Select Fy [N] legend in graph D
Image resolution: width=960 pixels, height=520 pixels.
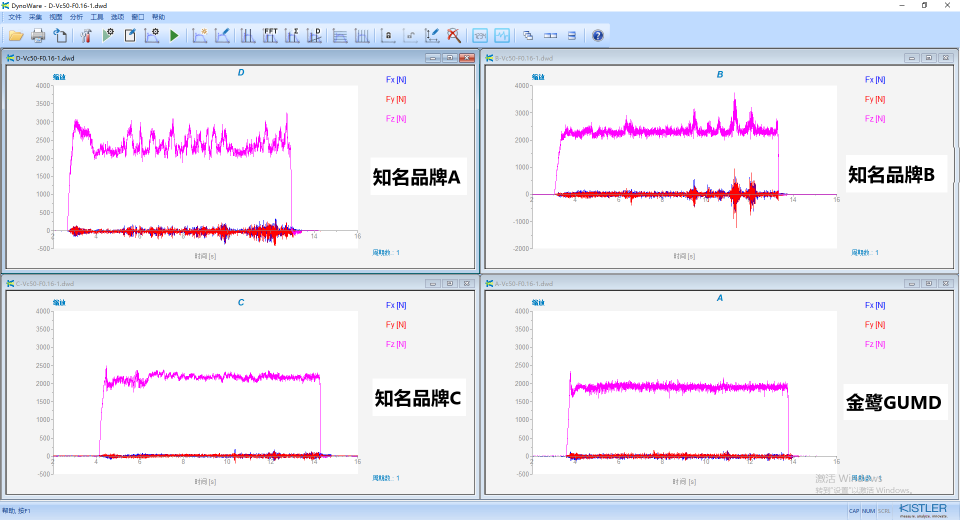pos(396,99)
